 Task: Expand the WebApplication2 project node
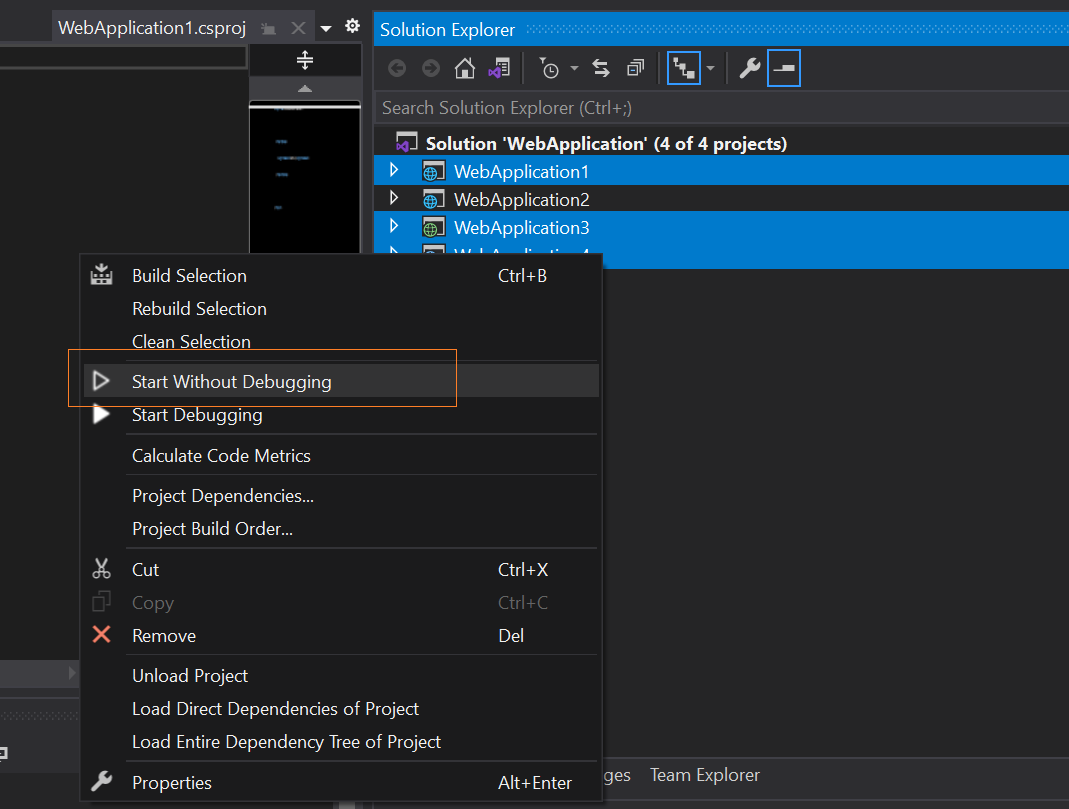click(x=393, y=198)
